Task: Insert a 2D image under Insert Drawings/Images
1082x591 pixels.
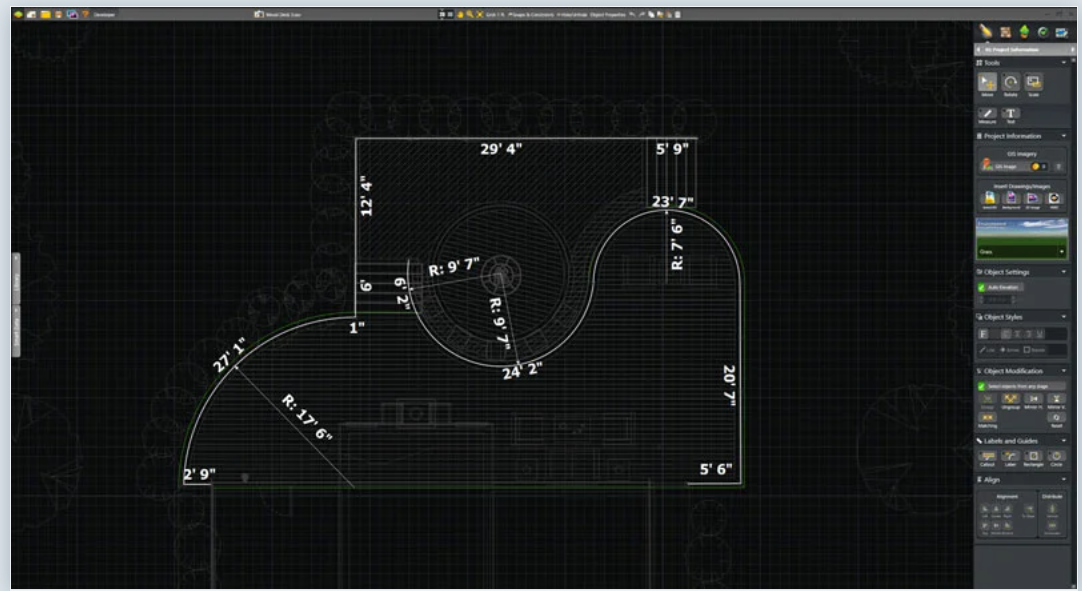Action: 1032,200
